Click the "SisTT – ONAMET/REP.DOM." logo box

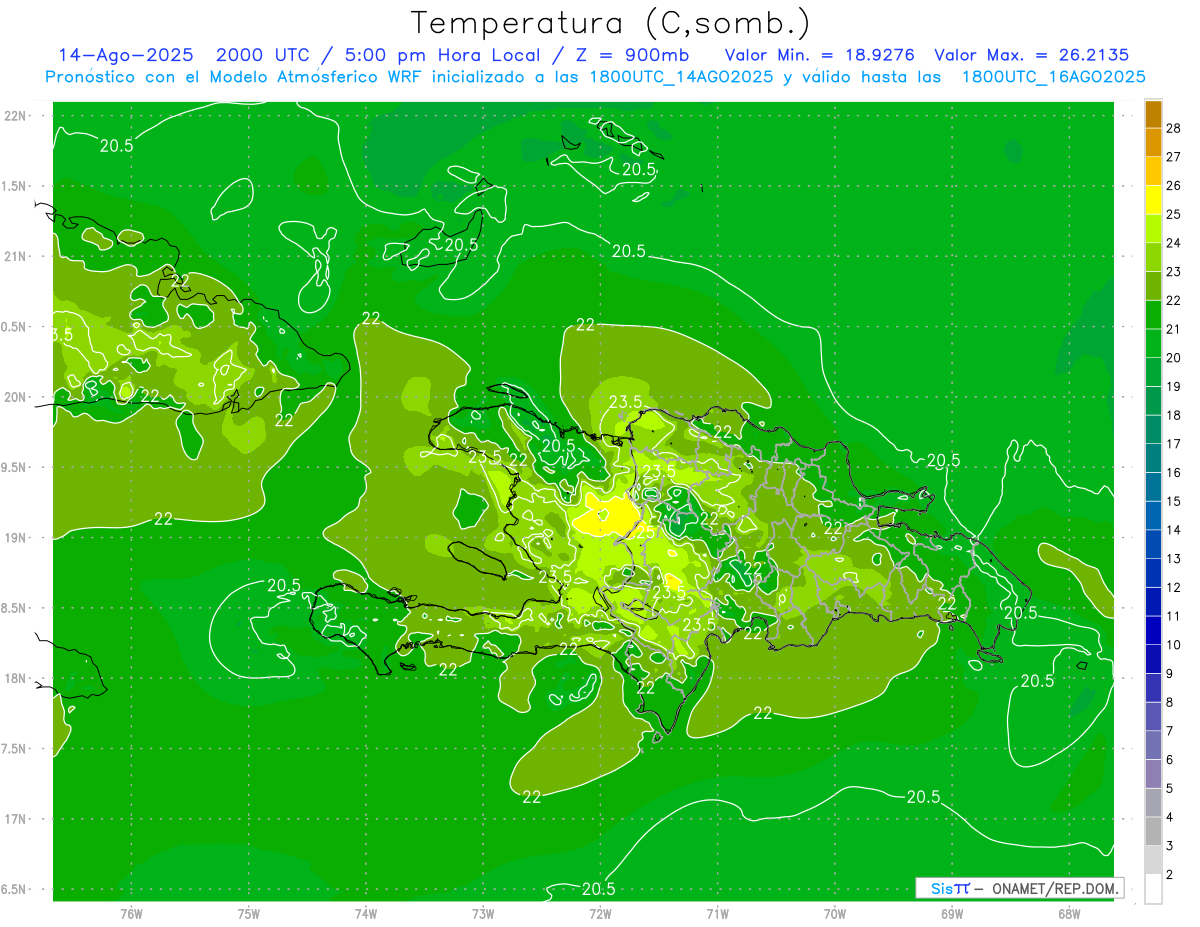[1019, 888]
